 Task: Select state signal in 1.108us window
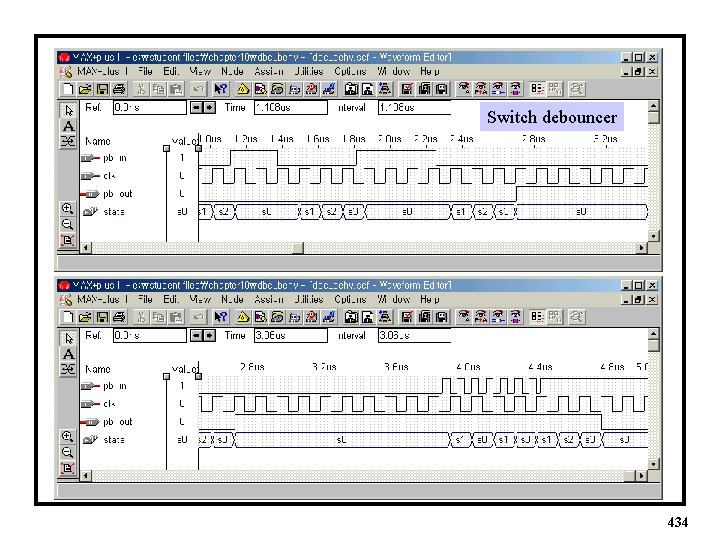click(x=103, y=212)
